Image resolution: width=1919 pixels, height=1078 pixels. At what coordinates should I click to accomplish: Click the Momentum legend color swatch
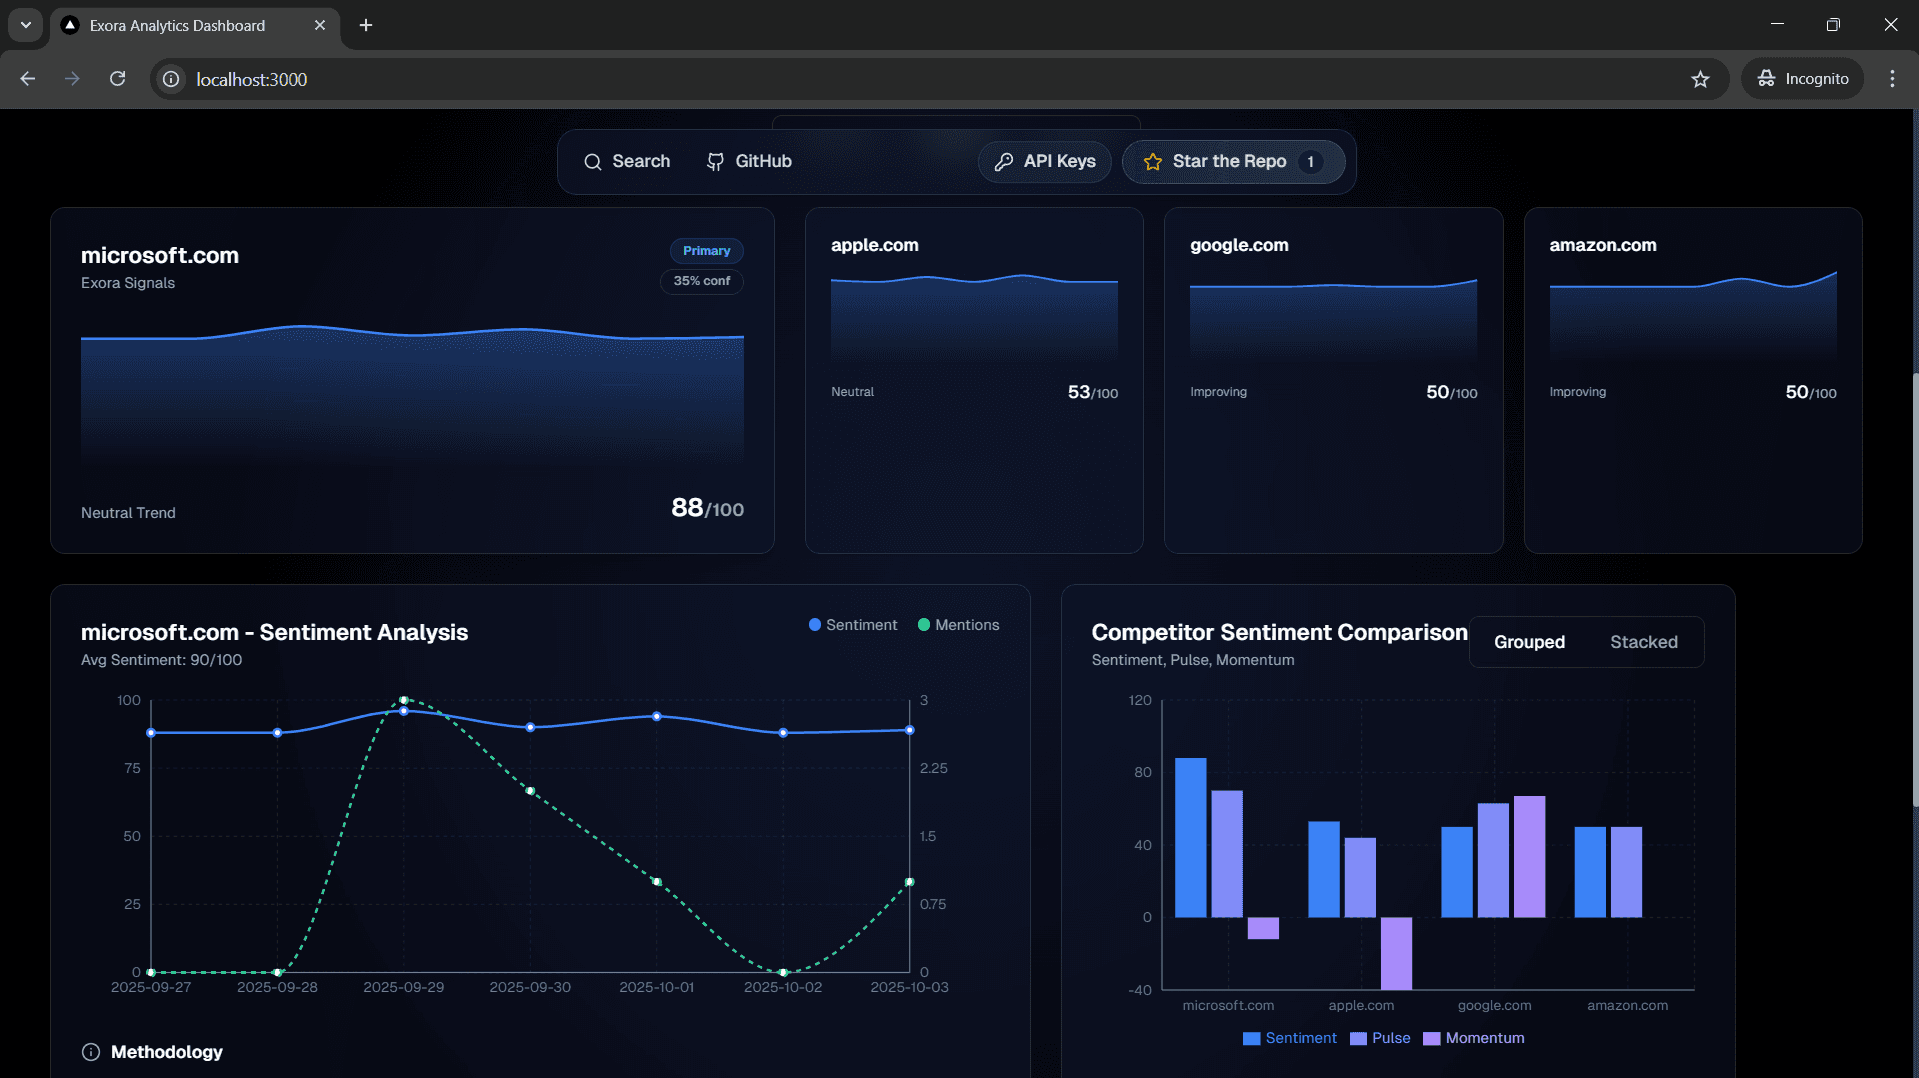pos(1431,1039)
